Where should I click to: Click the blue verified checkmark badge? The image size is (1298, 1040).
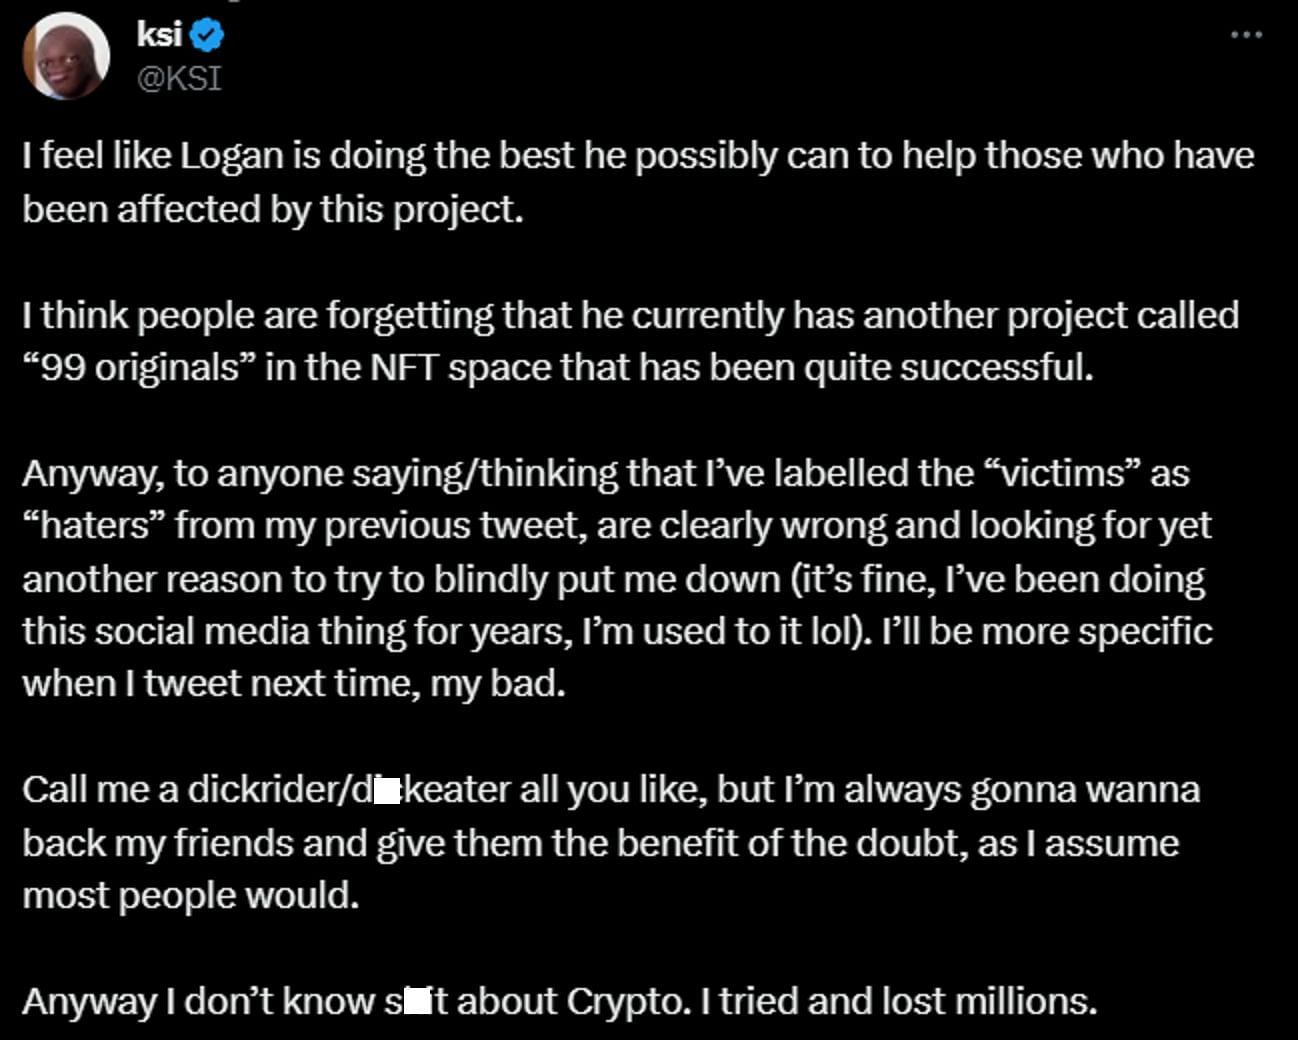point(207,36)
